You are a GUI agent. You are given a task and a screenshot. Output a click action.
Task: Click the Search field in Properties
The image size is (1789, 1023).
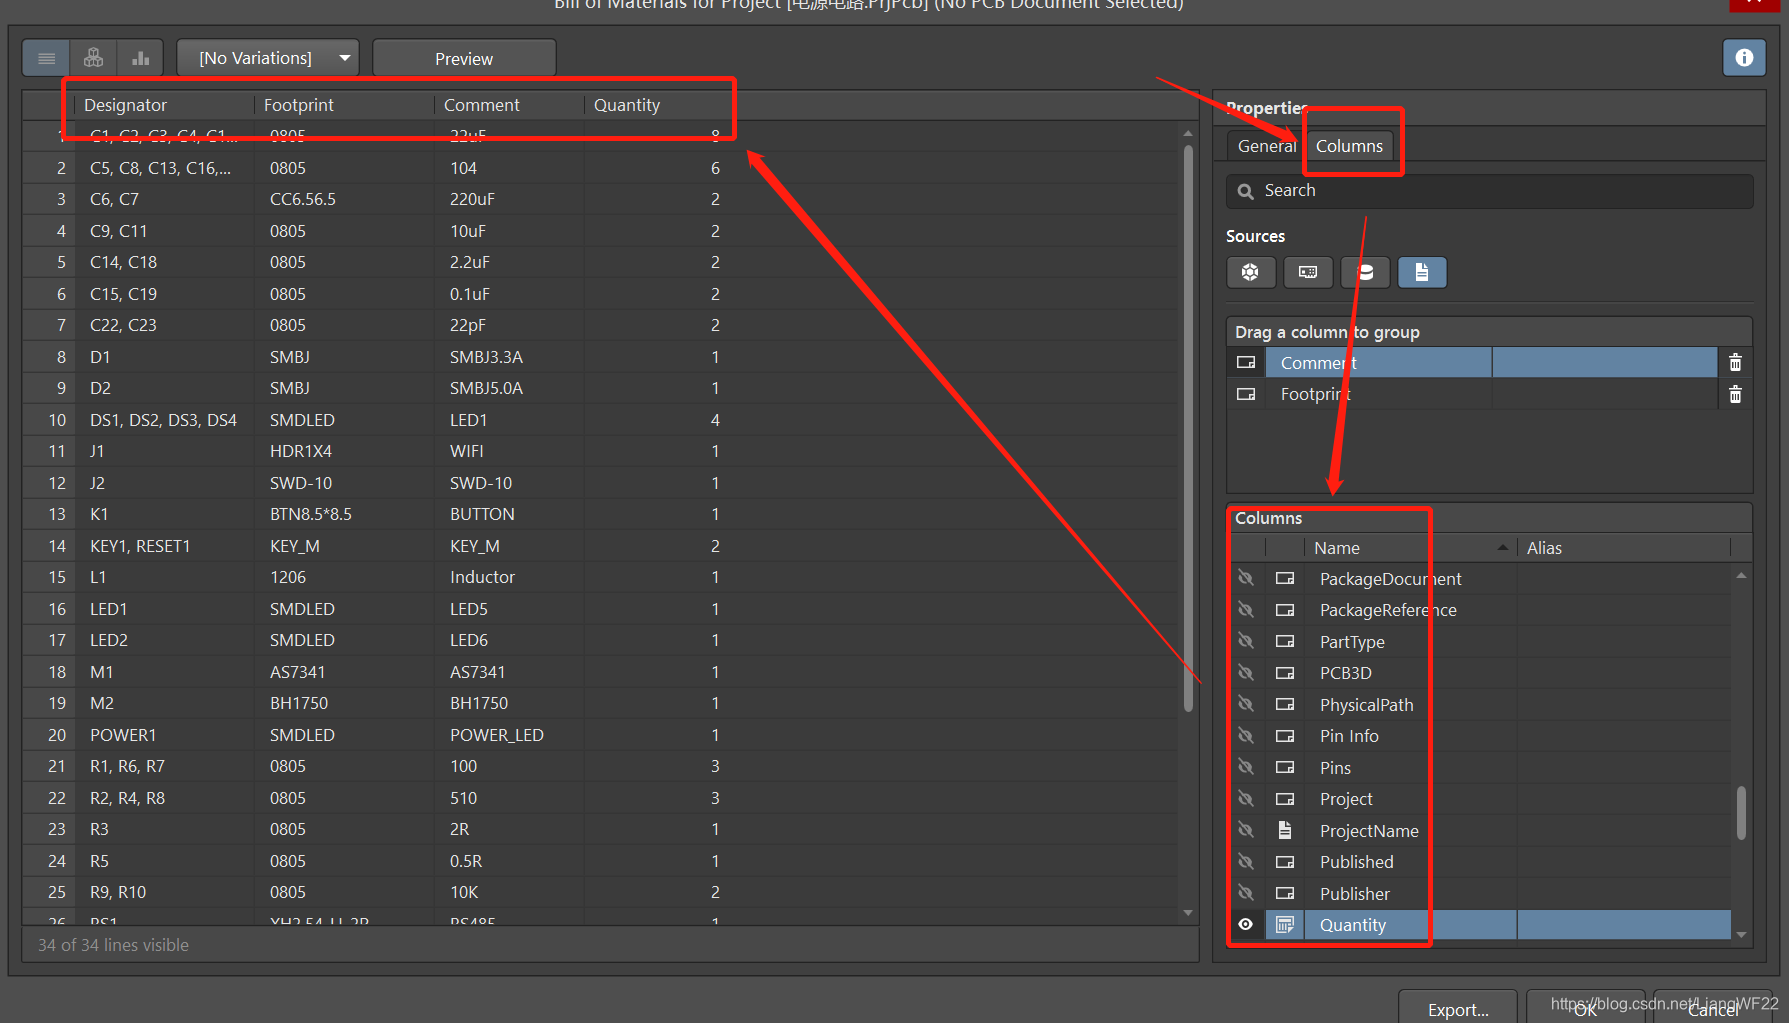(x=1490, y=191)
